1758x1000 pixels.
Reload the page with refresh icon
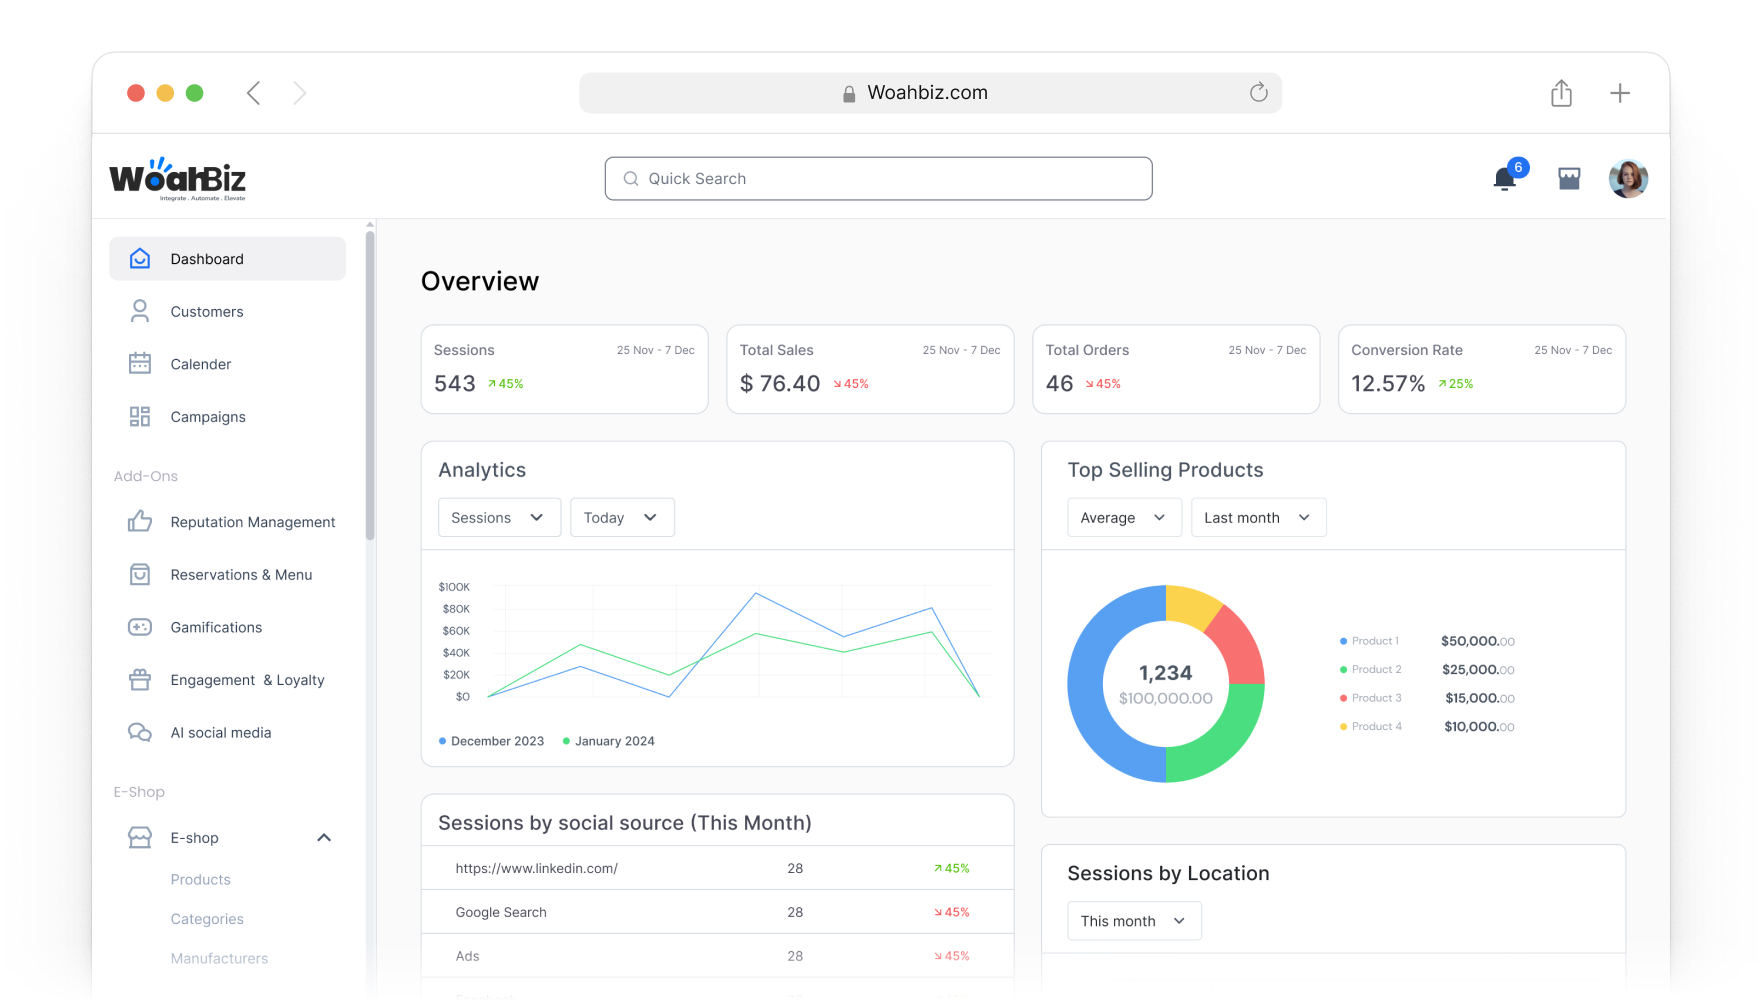pyautogui.click(x=1258, y=93)
